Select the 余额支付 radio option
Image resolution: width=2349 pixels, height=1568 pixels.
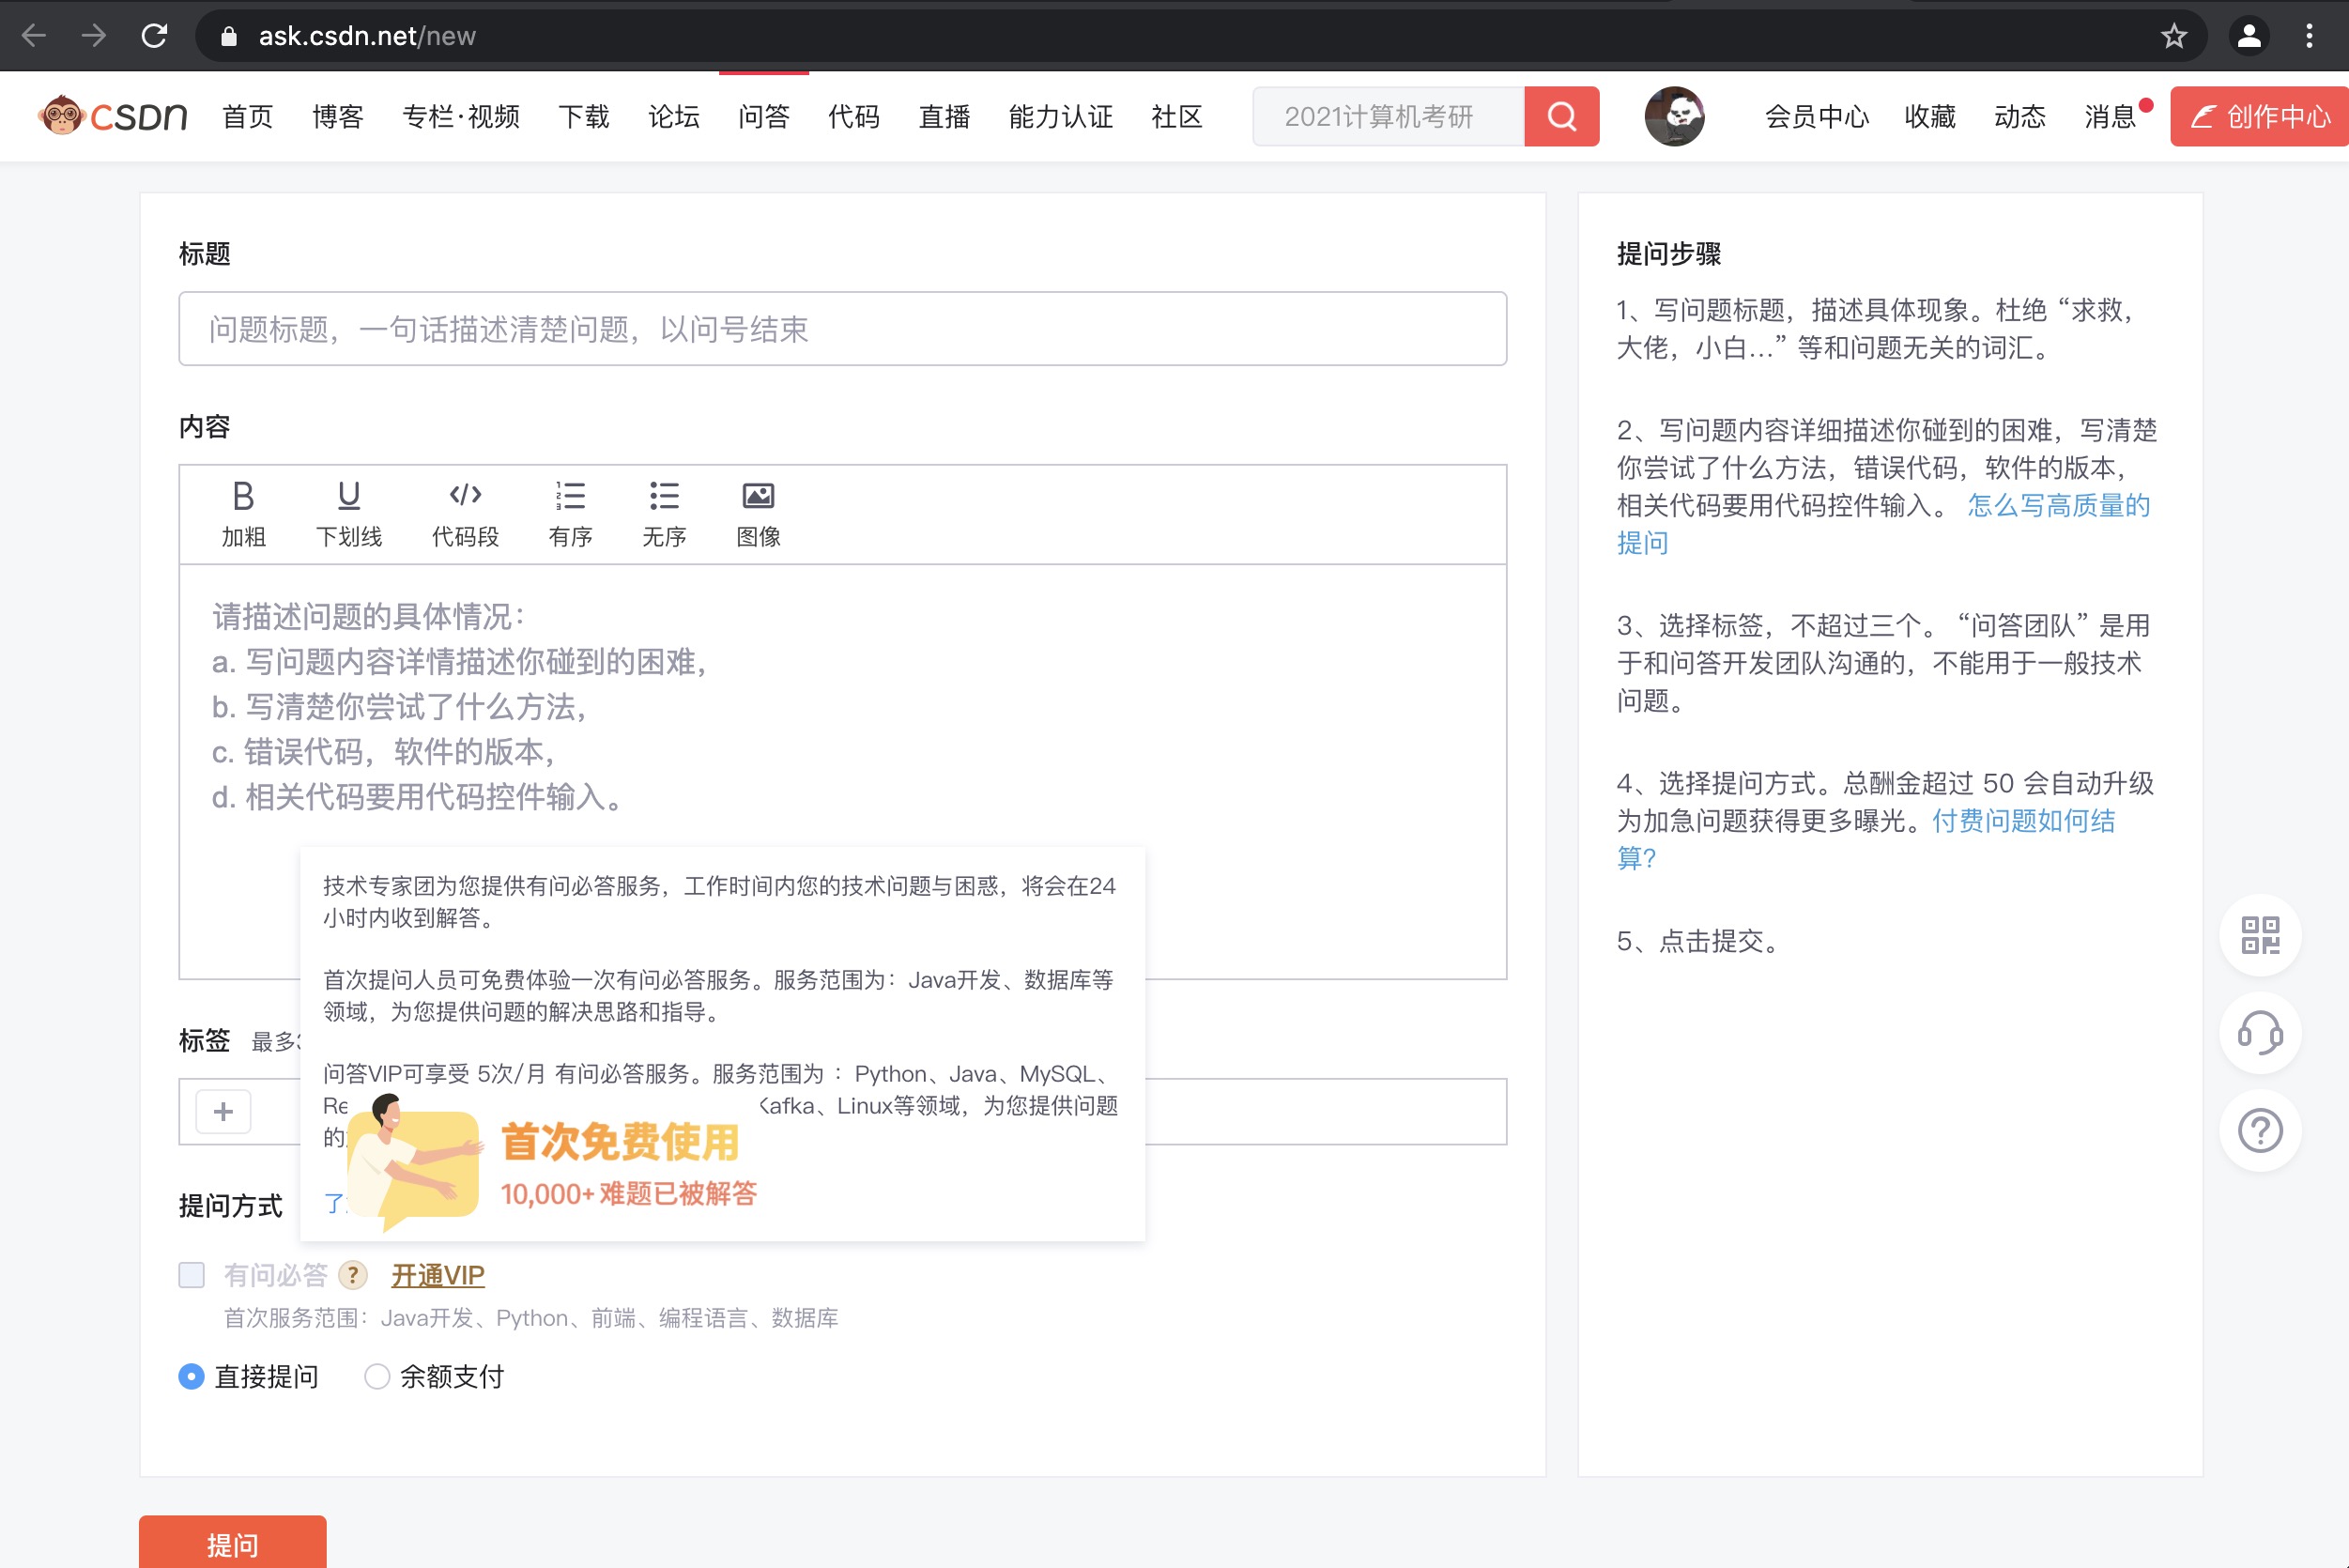(377, 1377)
